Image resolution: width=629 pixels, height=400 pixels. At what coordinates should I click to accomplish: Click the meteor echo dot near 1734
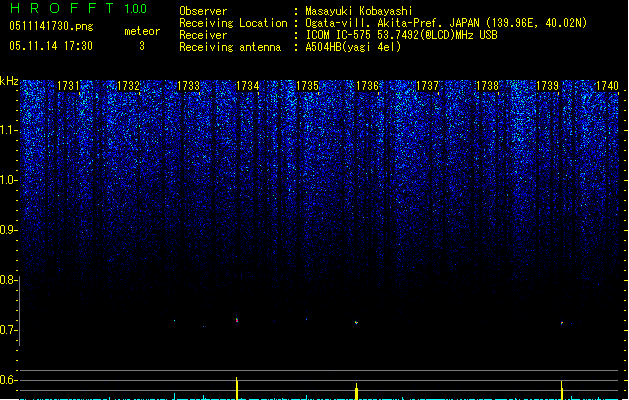click(237, 320)
